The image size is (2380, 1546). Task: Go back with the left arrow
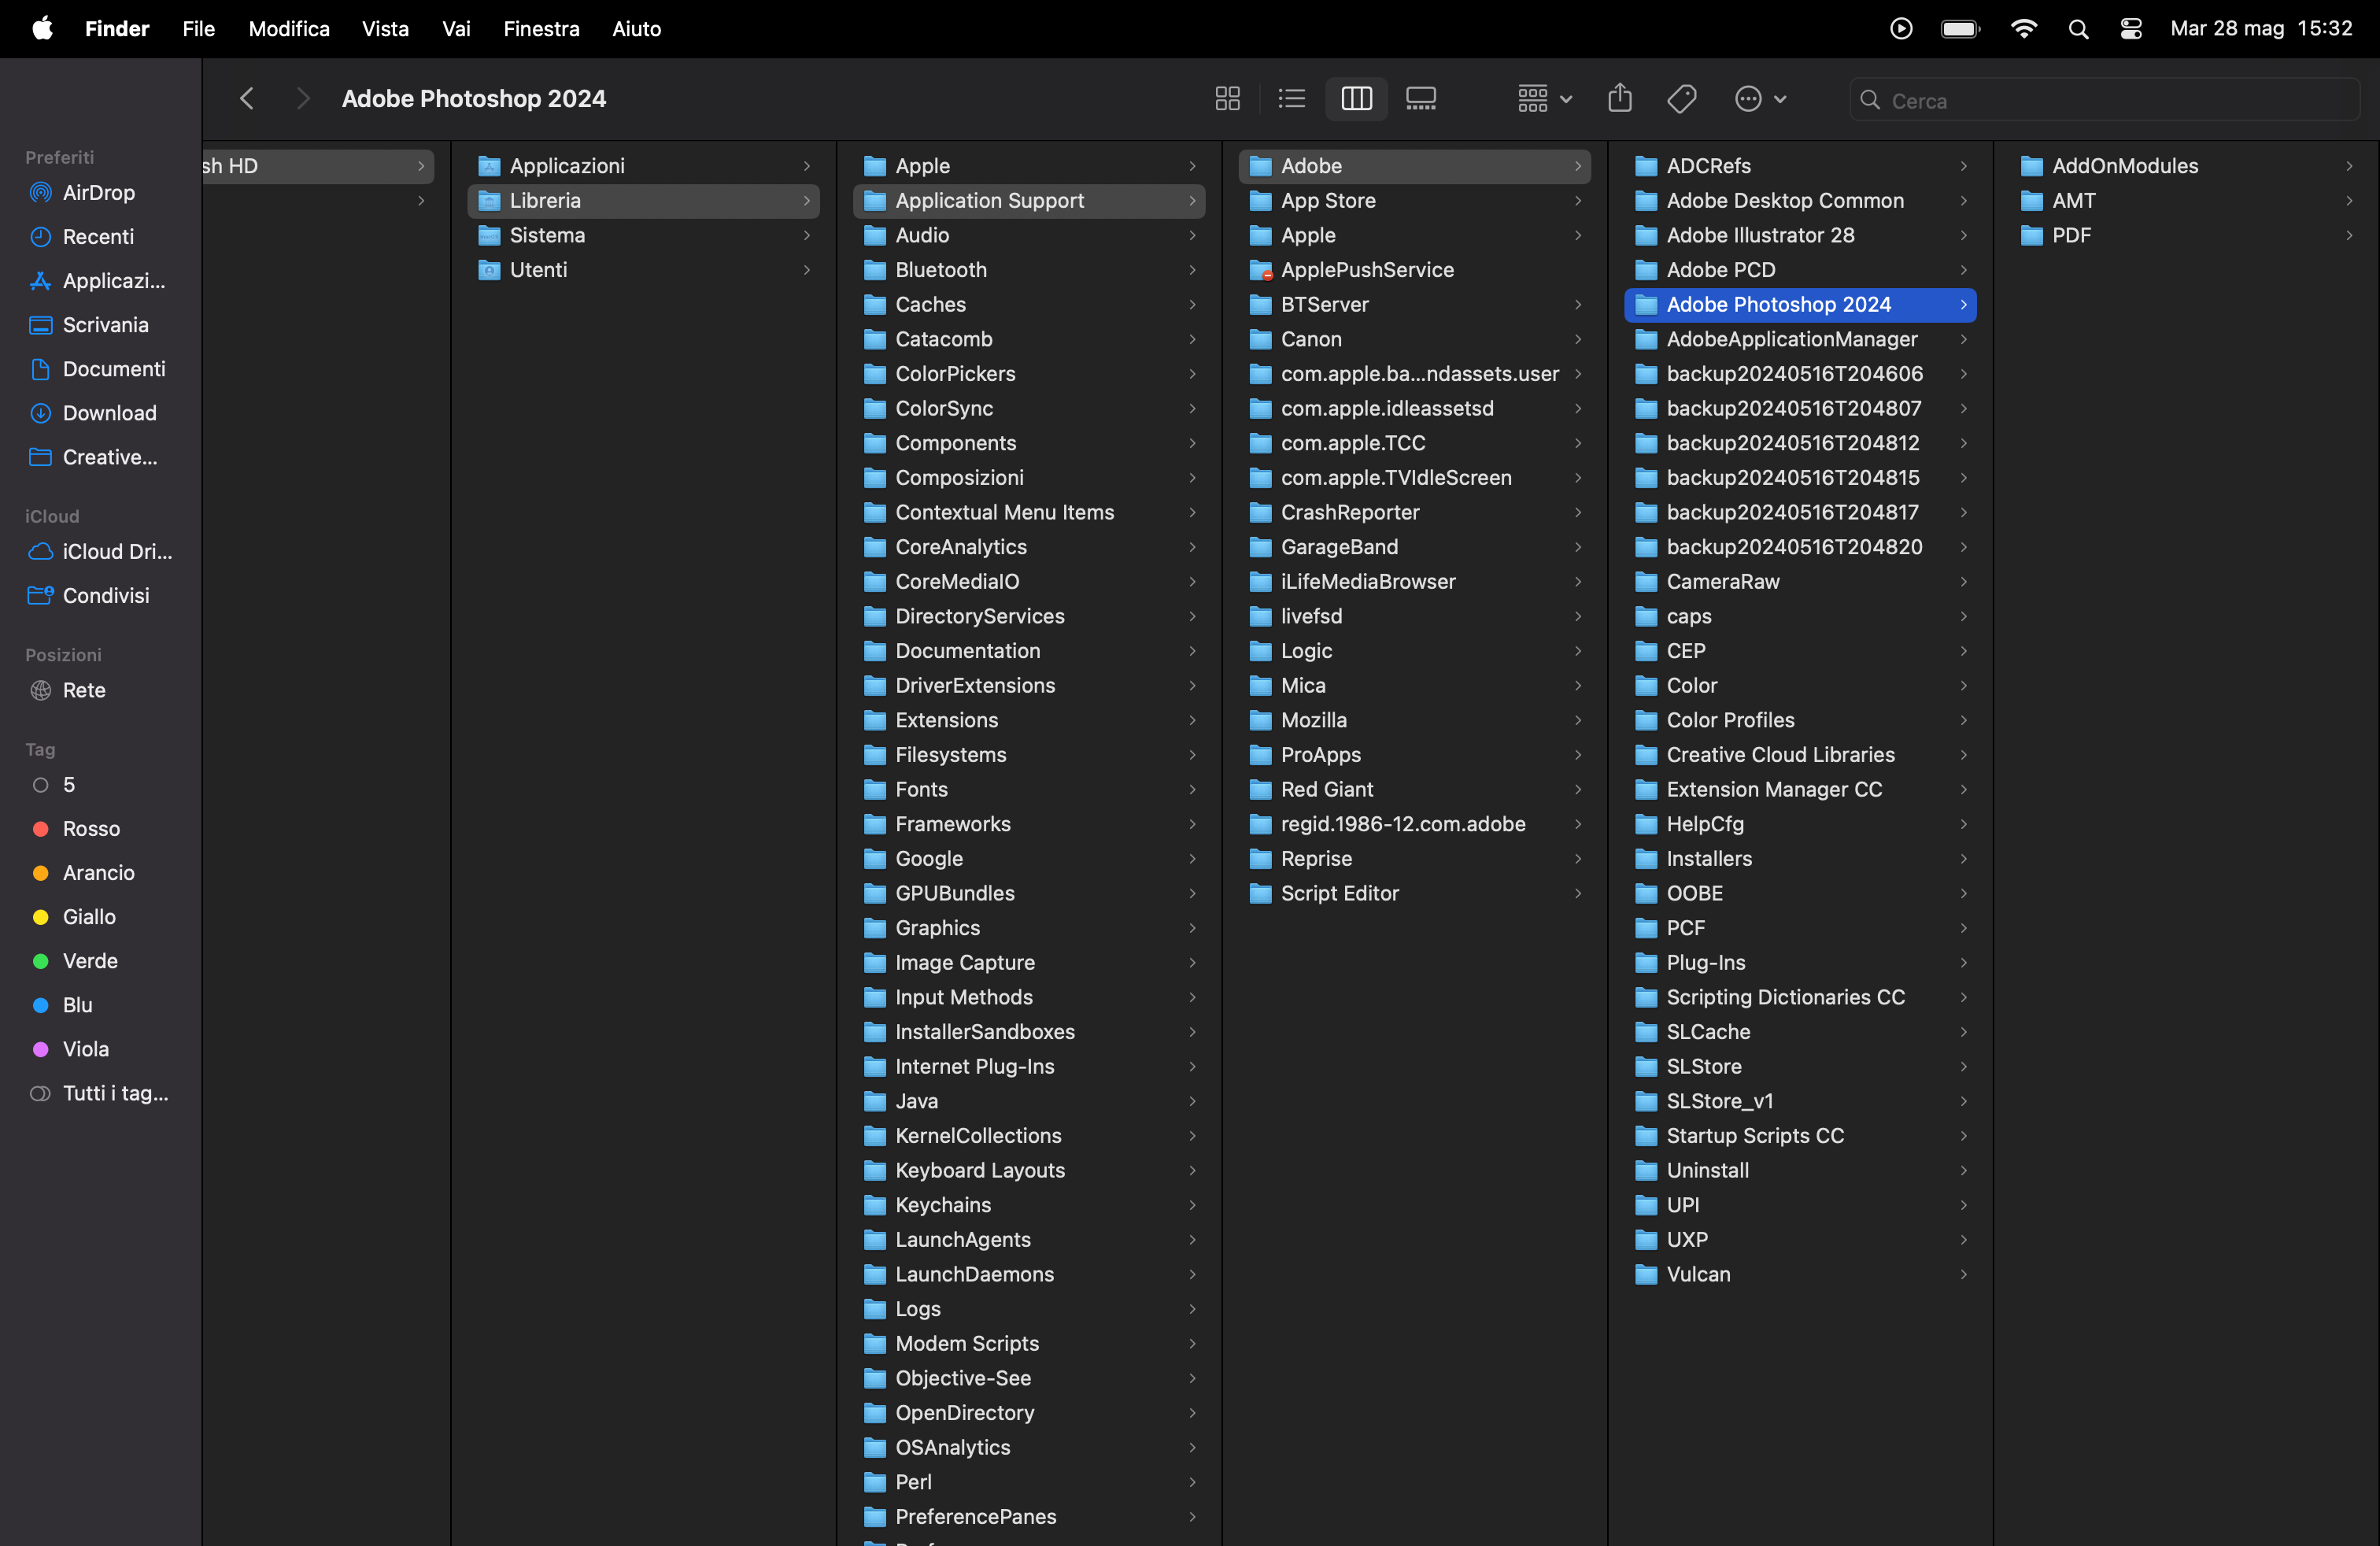(x=247, y=98)
